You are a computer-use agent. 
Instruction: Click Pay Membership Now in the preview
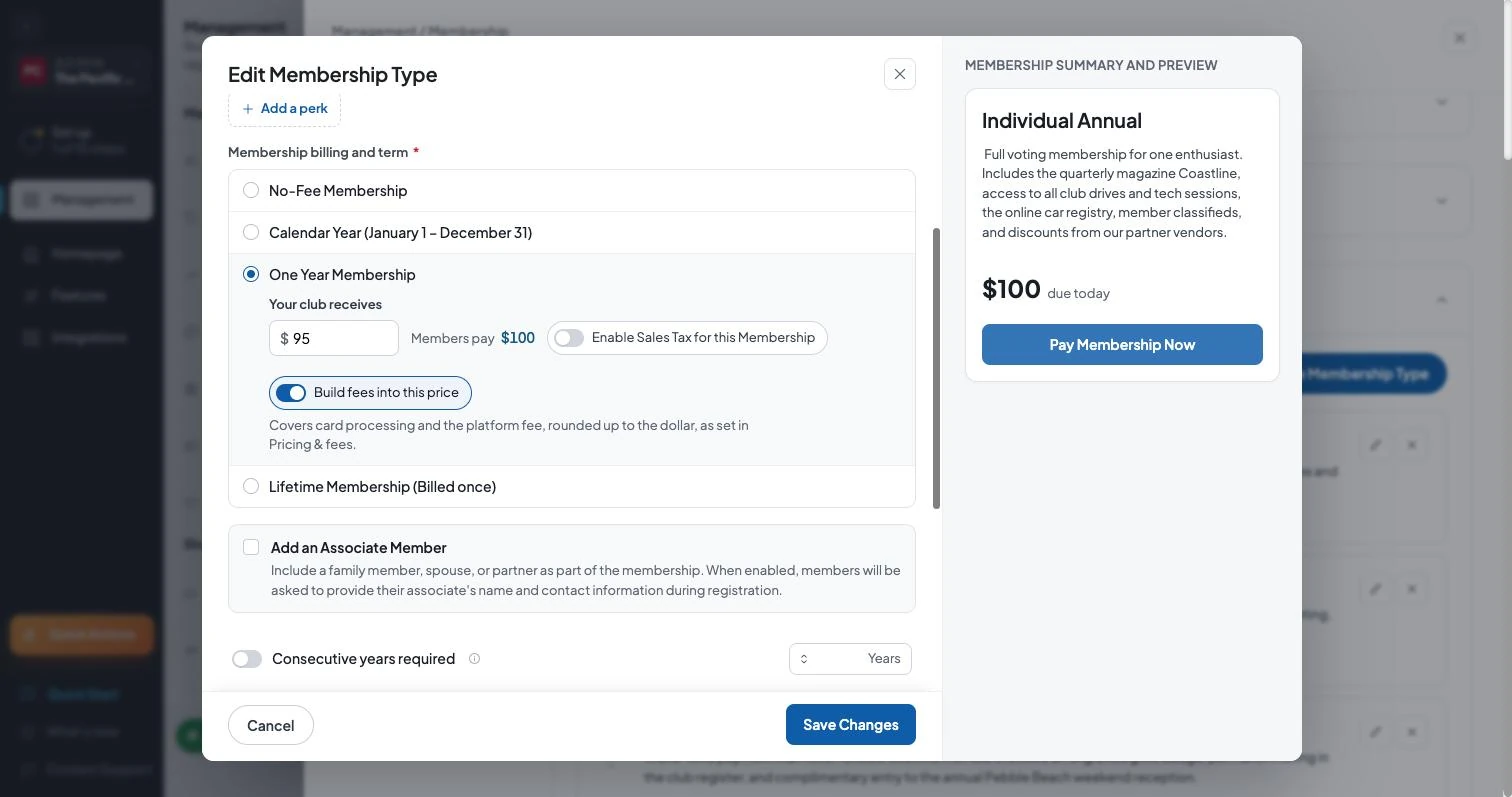coord(1122,344)
